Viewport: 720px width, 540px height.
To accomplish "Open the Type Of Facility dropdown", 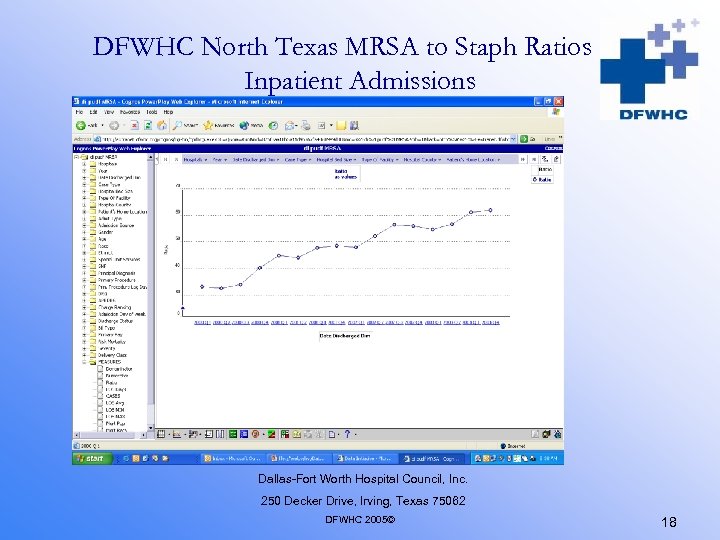I will click(x=380, y=159).
